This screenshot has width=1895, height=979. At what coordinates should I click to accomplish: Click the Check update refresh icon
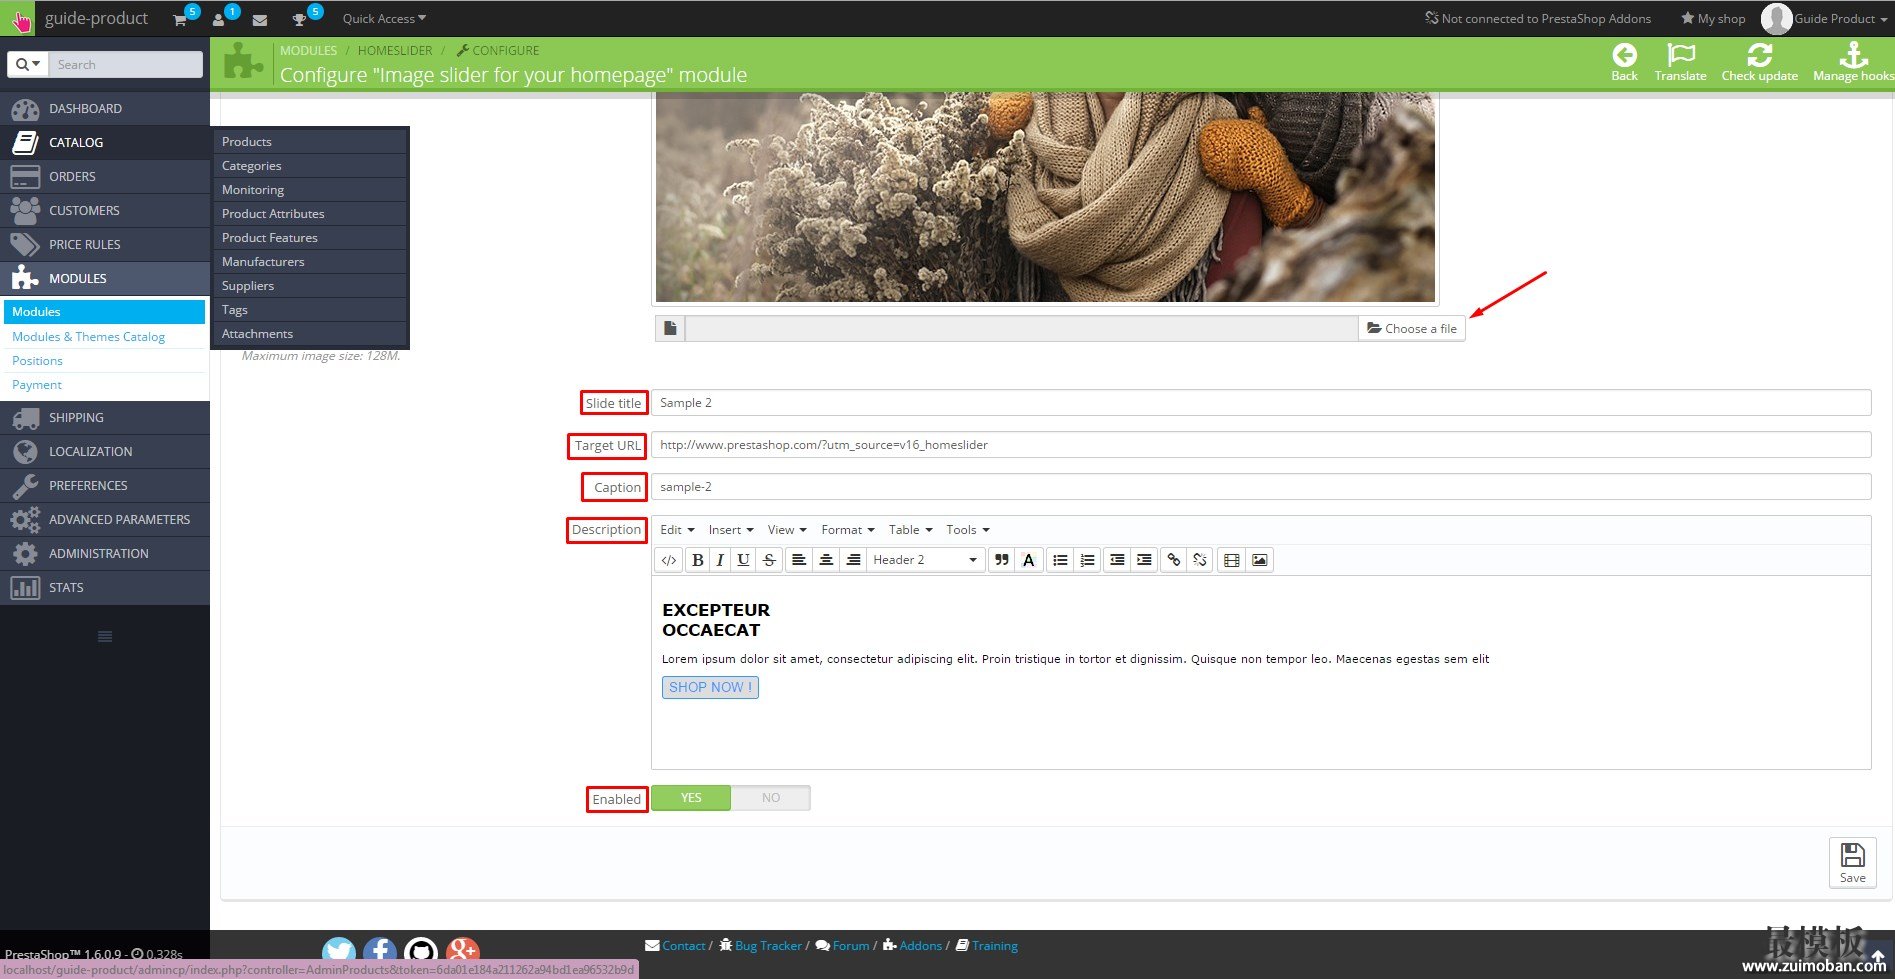(1759, 56)
